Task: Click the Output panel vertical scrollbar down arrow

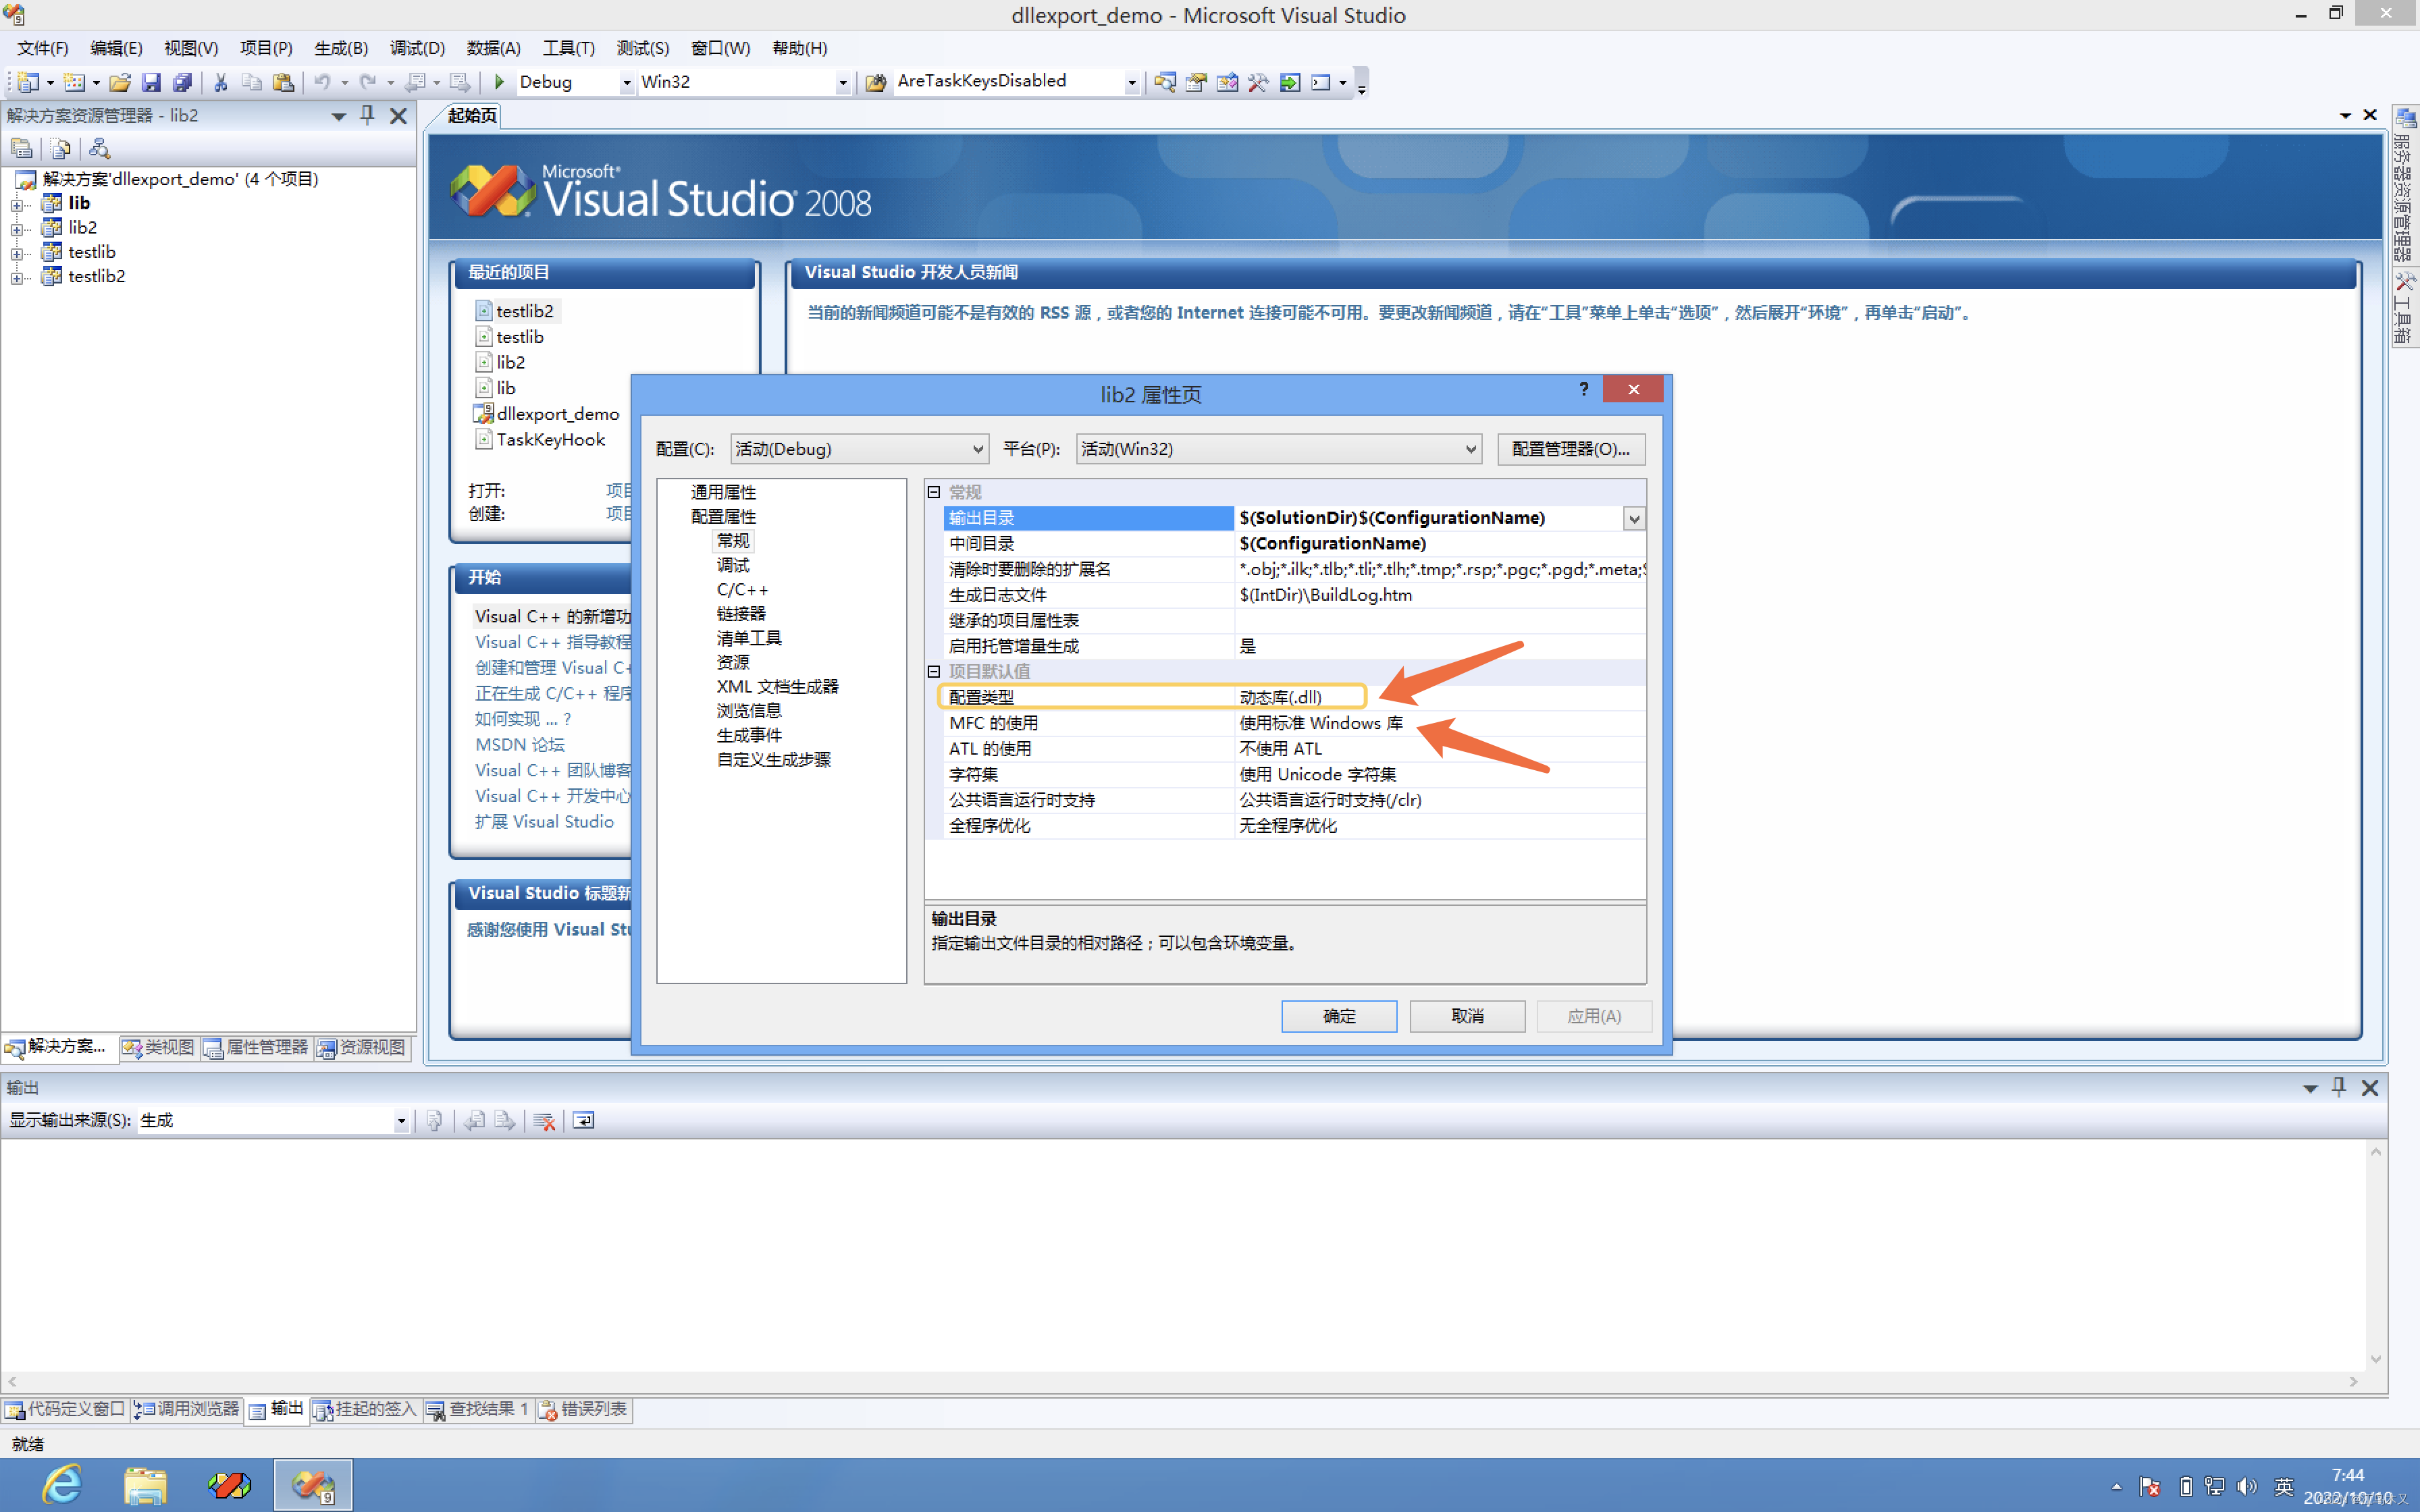Action: coord(2376,1359)
